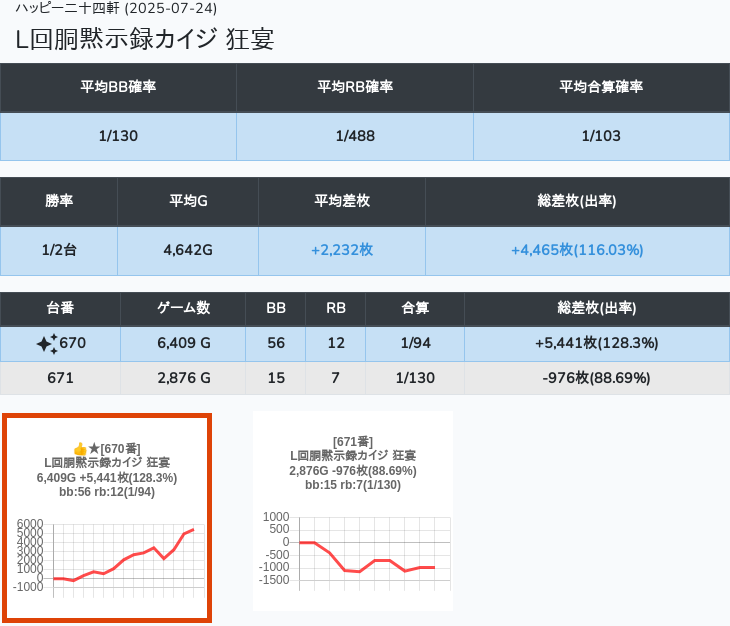Image resolution: width=730 pixels, height=626 pixels.
Task: Sort by the 合算 column header
Action: [x=415, y=308]
